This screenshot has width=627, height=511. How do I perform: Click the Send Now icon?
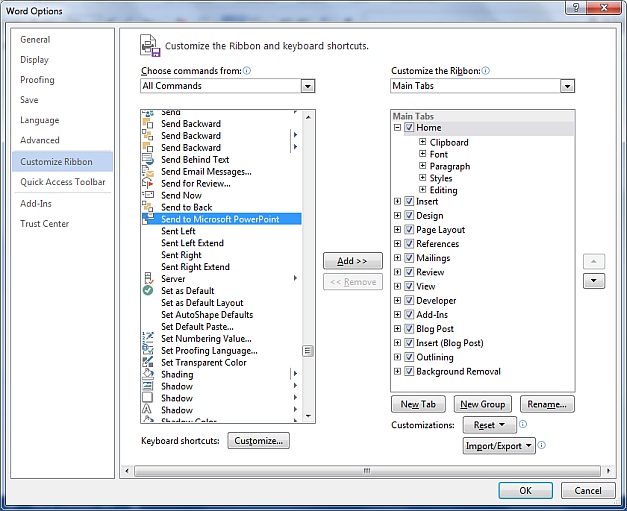pyautogui.click(x=148, y=195)
